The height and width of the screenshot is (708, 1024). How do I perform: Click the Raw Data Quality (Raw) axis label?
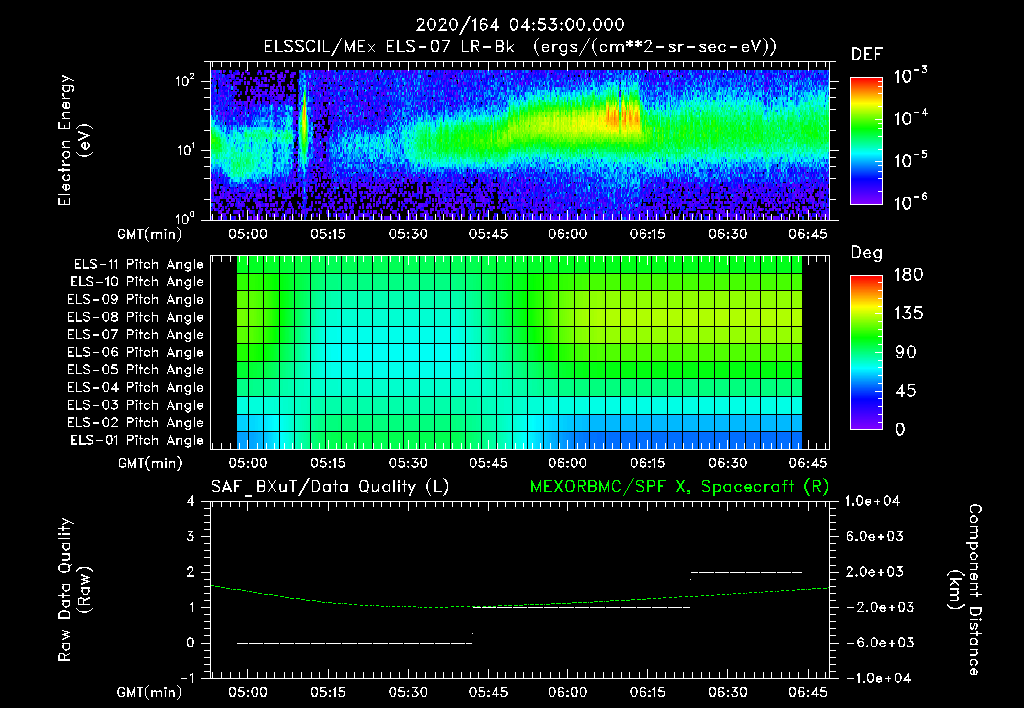74,590
